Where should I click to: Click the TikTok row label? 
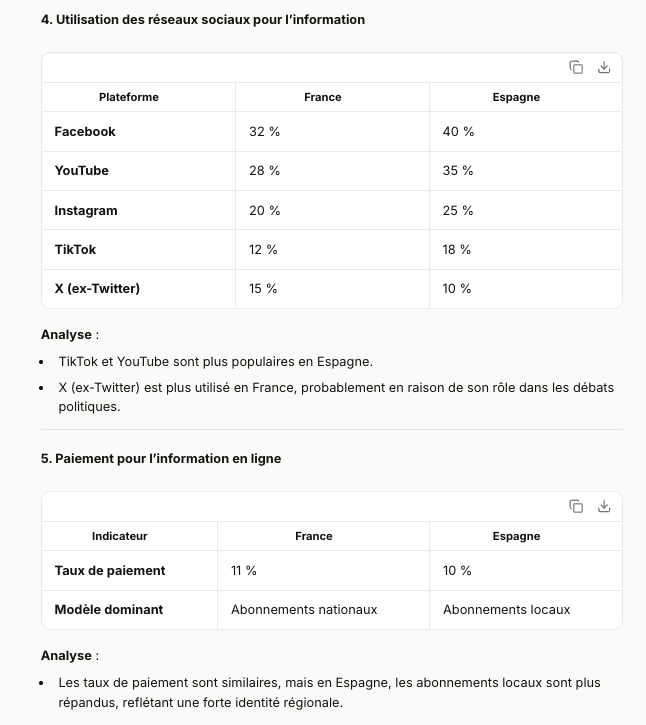(x=76, y=250)
